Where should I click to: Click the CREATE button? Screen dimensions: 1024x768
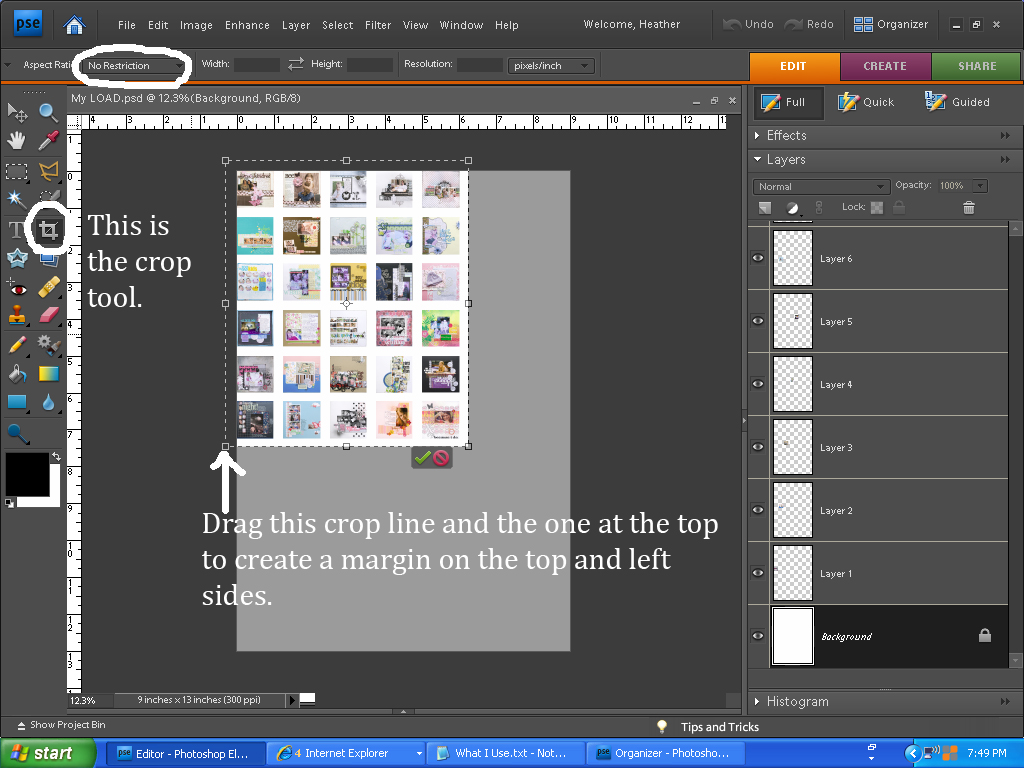(885, 66)
